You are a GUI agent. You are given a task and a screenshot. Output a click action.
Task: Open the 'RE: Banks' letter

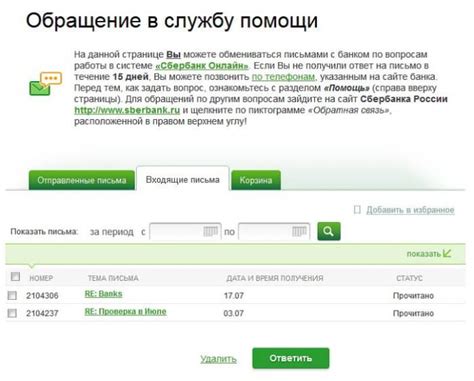coord(103,294)
